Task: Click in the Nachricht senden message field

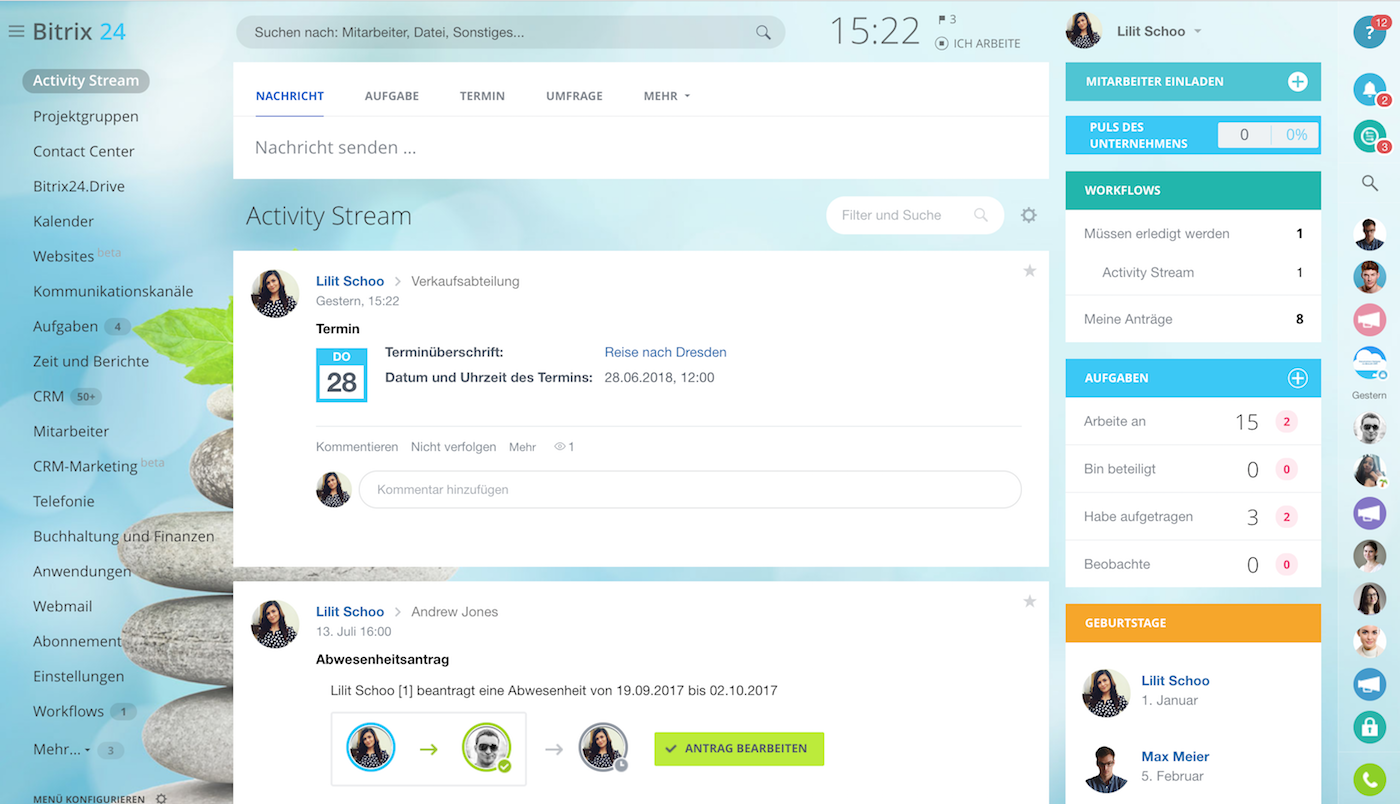Action: tap(641, 148)
